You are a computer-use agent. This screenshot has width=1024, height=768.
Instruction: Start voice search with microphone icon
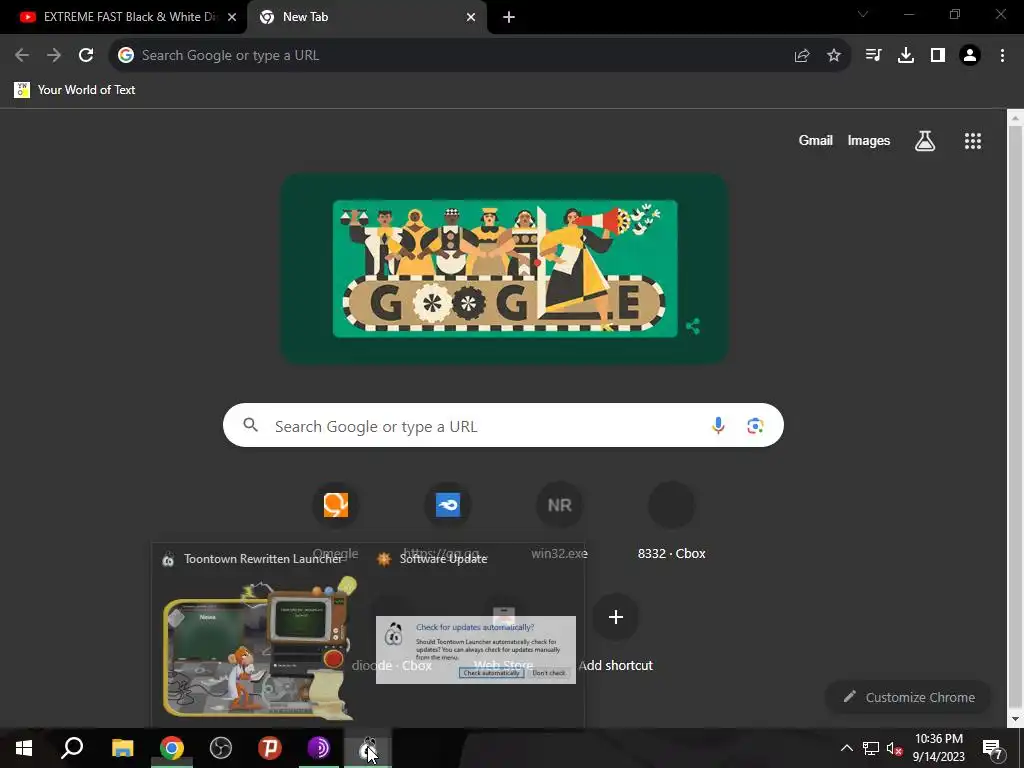718,426
